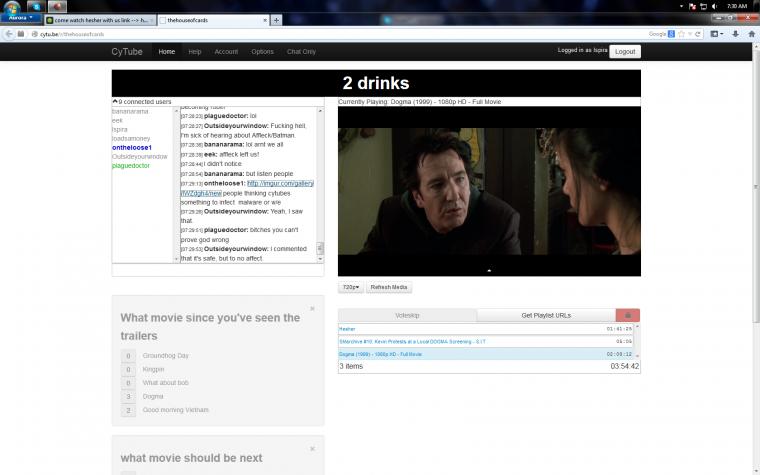Open the downloads arrow panel
This screenshot has width=760, height=475.
pos(735,34)
